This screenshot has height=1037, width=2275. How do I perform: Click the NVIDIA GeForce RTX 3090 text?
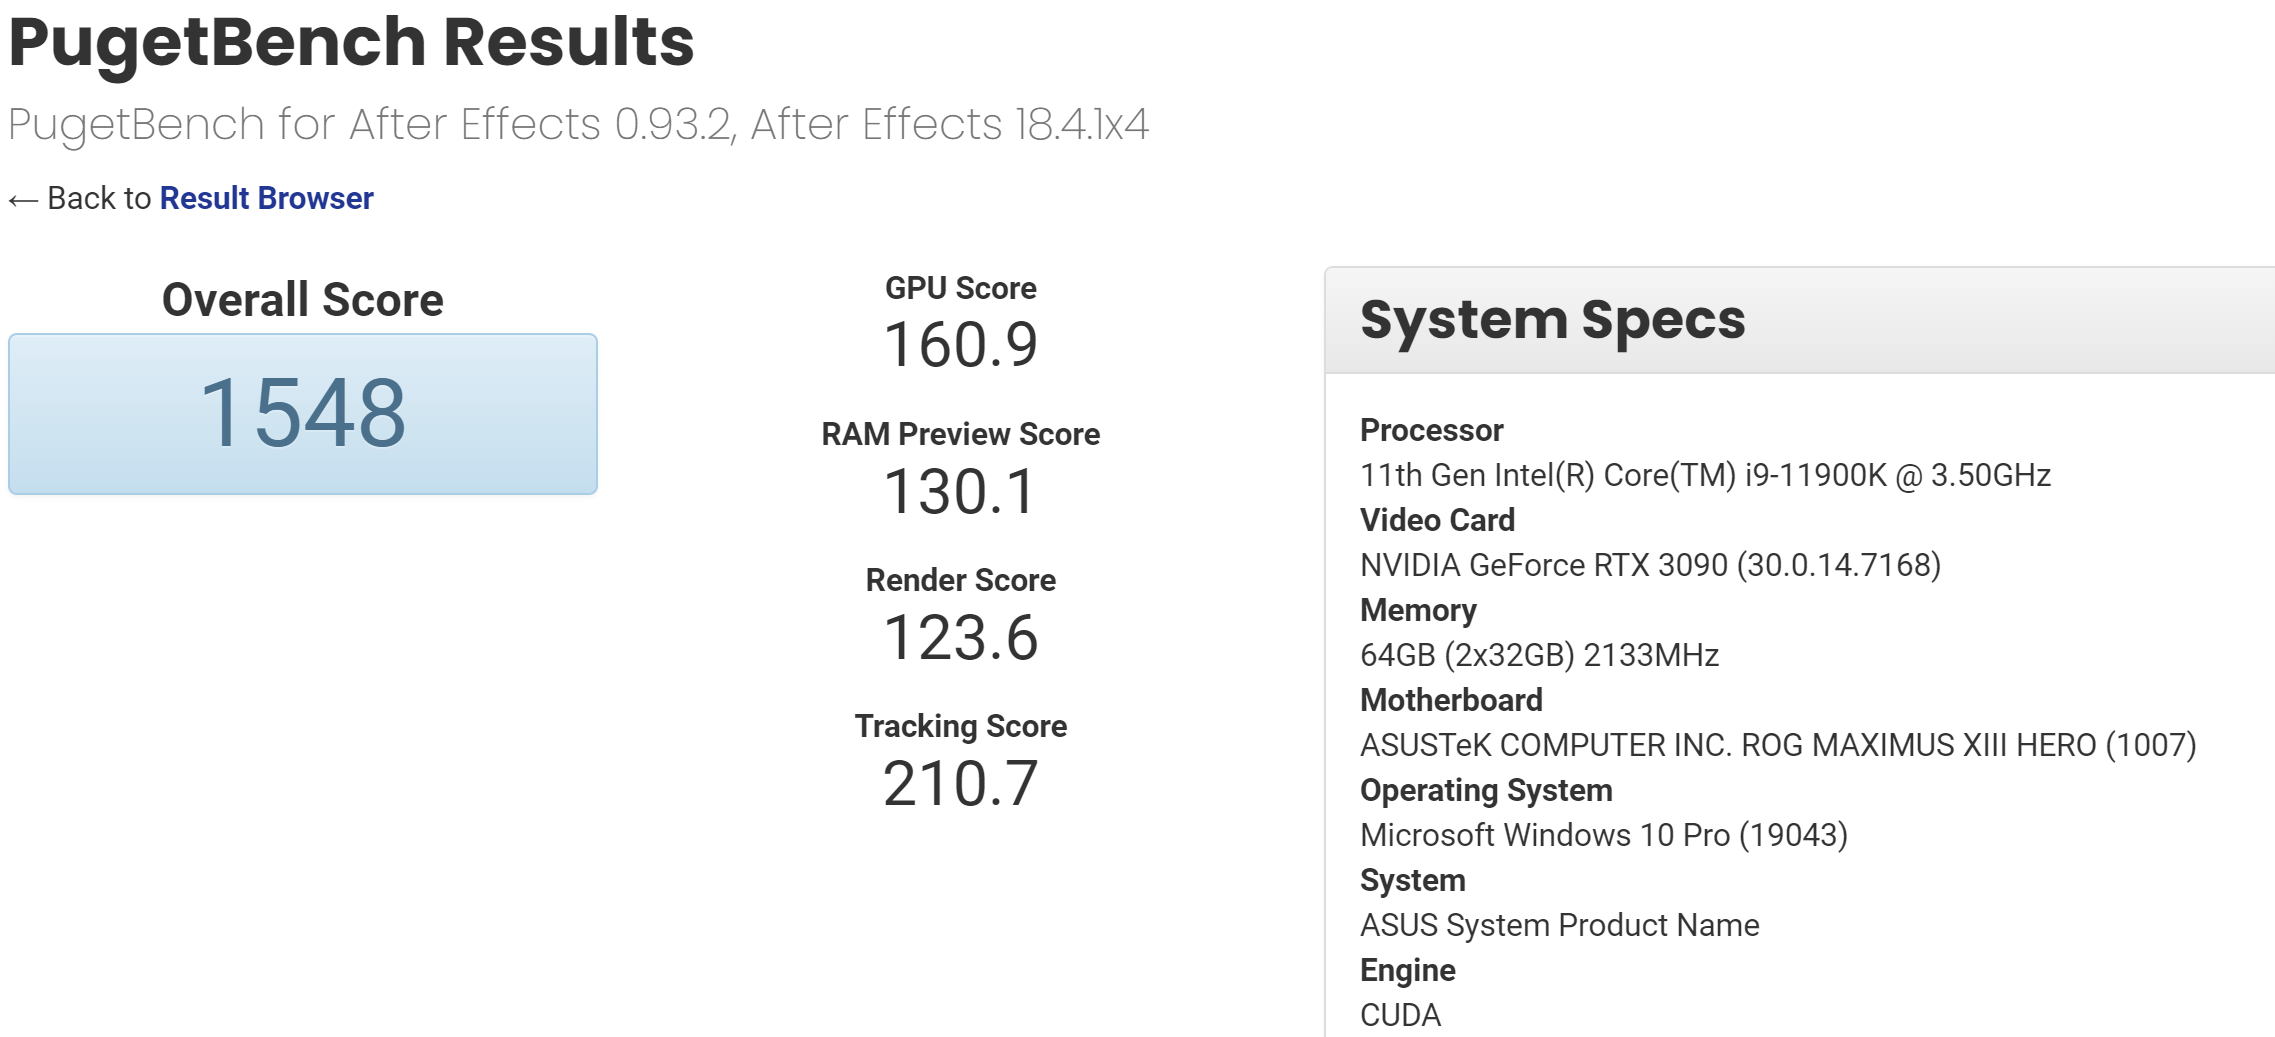(x=1650, y=565)
